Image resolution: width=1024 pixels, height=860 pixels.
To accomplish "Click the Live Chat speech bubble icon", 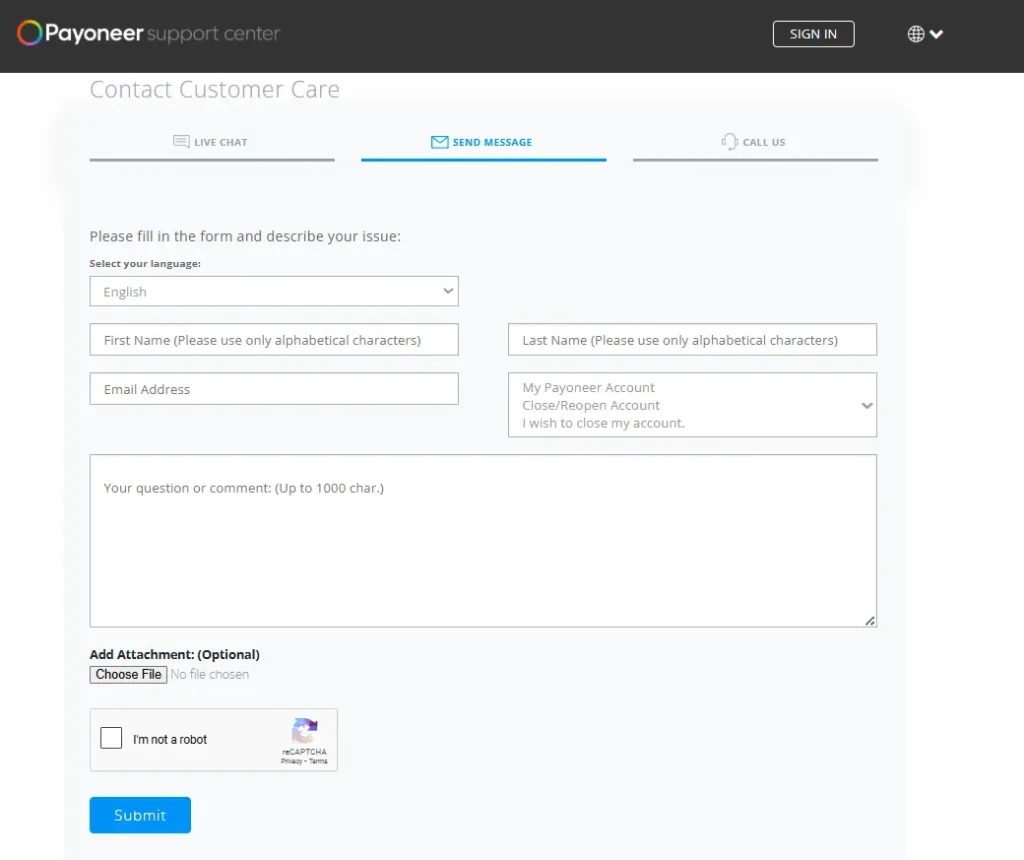I will (181, 142).
